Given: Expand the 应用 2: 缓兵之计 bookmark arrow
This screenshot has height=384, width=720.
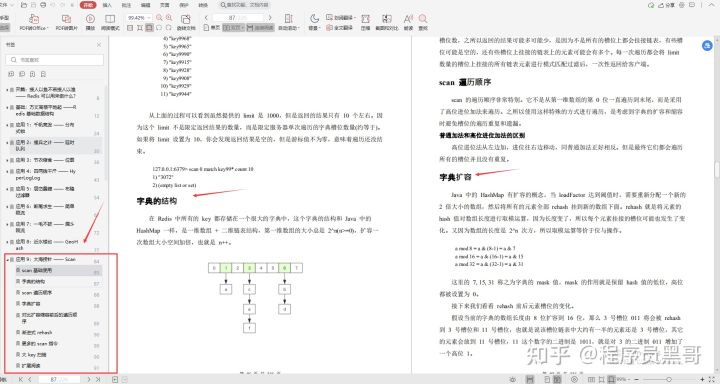Looking at the screenshot, I should pyautogui.click(x=7, y=143).
